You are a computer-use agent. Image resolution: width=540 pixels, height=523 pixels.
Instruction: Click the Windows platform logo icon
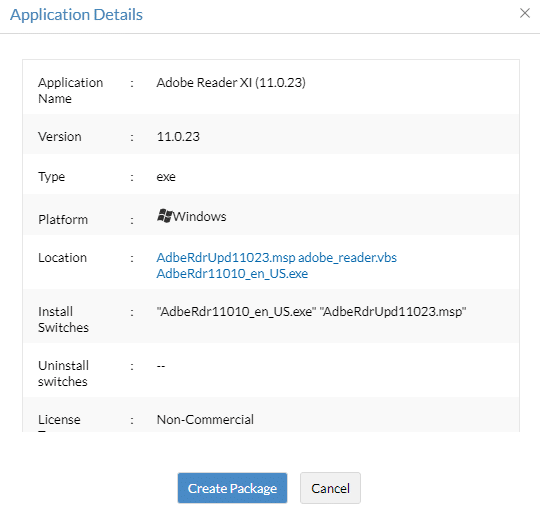tap(164, 216)
